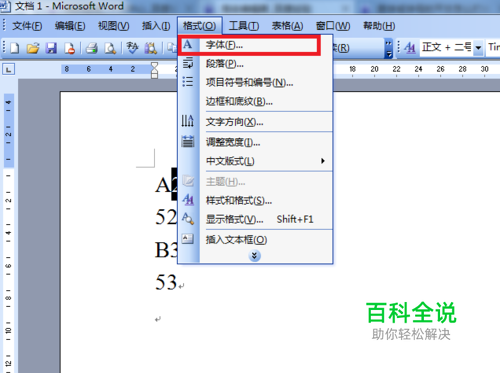Click the font name box showing Tim
Screen dimensions: 500x373
[x=493, y=48]
